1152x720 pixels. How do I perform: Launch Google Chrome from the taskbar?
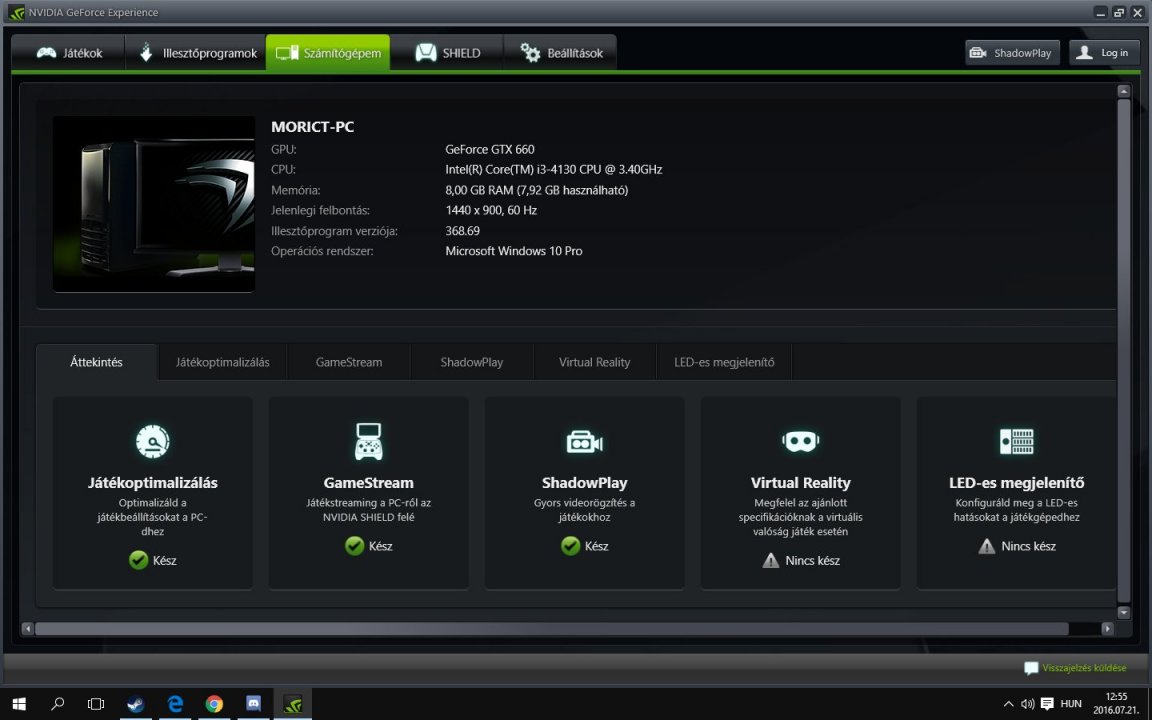(x=214, y=704)
